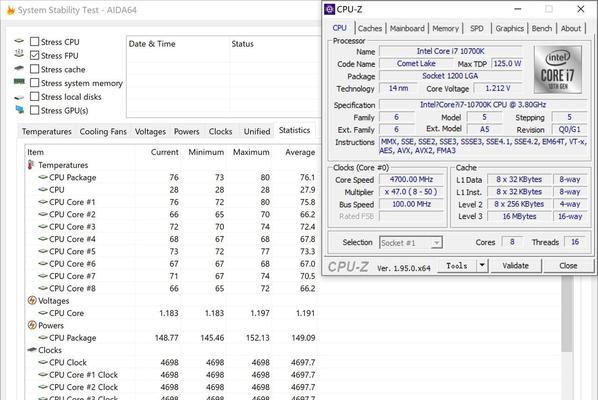598x400 pixels.
Task: Switch to the Temperatures tab in AIDA64
Action: tap(47, 132)
